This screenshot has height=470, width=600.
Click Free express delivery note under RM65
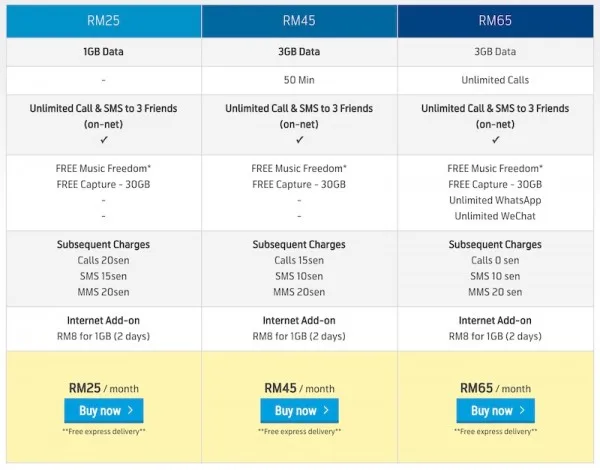pyautogui.click(x=496, y=431)
